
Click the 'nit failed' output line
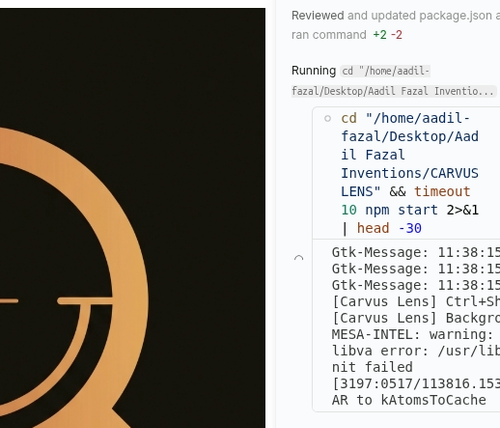tap(372, 367)
